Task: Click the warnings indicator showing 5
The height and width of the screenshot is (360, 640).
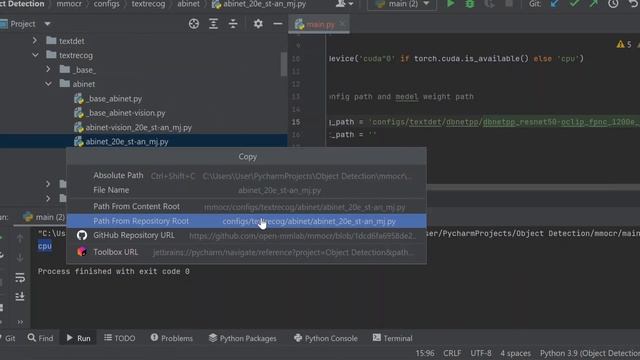Action: click(624, 44)
